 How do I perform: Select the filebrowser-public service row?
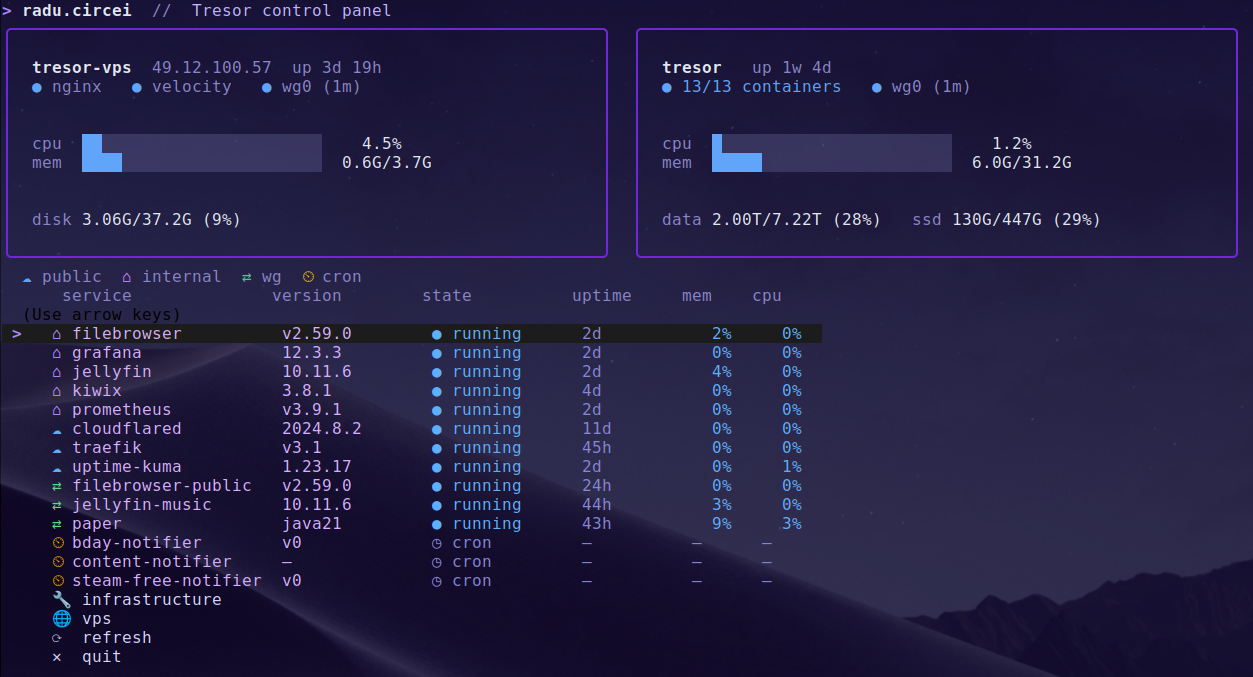point(162,485)
